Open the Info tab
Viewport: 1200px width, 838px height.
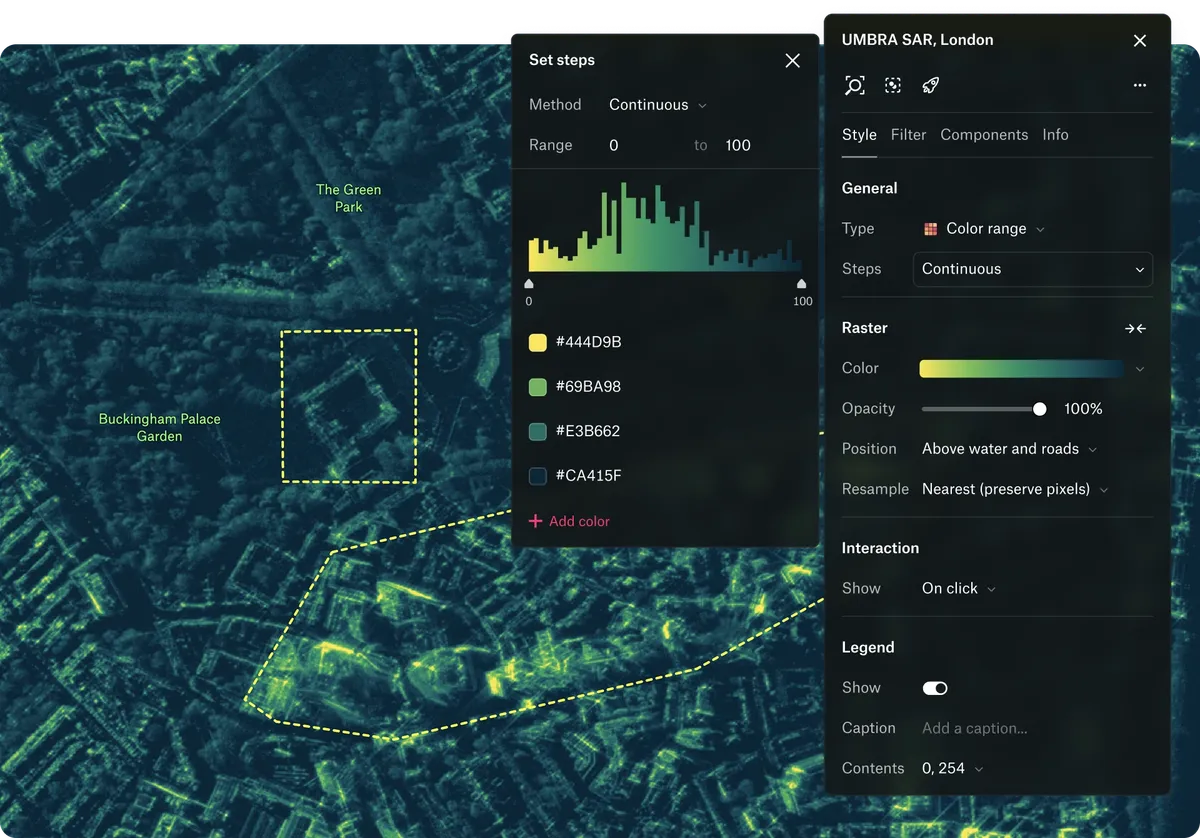click(1055, 135)
